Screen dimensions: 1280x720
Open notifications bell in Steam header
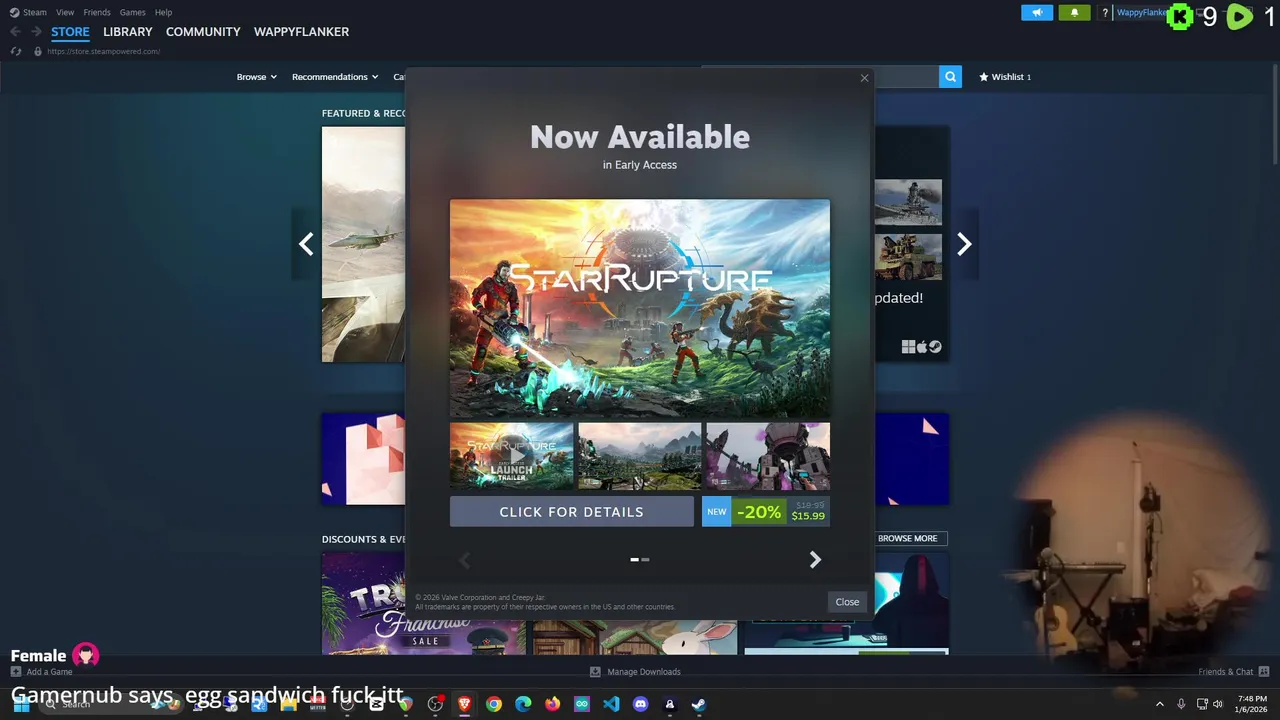[x=1074, y=13]
